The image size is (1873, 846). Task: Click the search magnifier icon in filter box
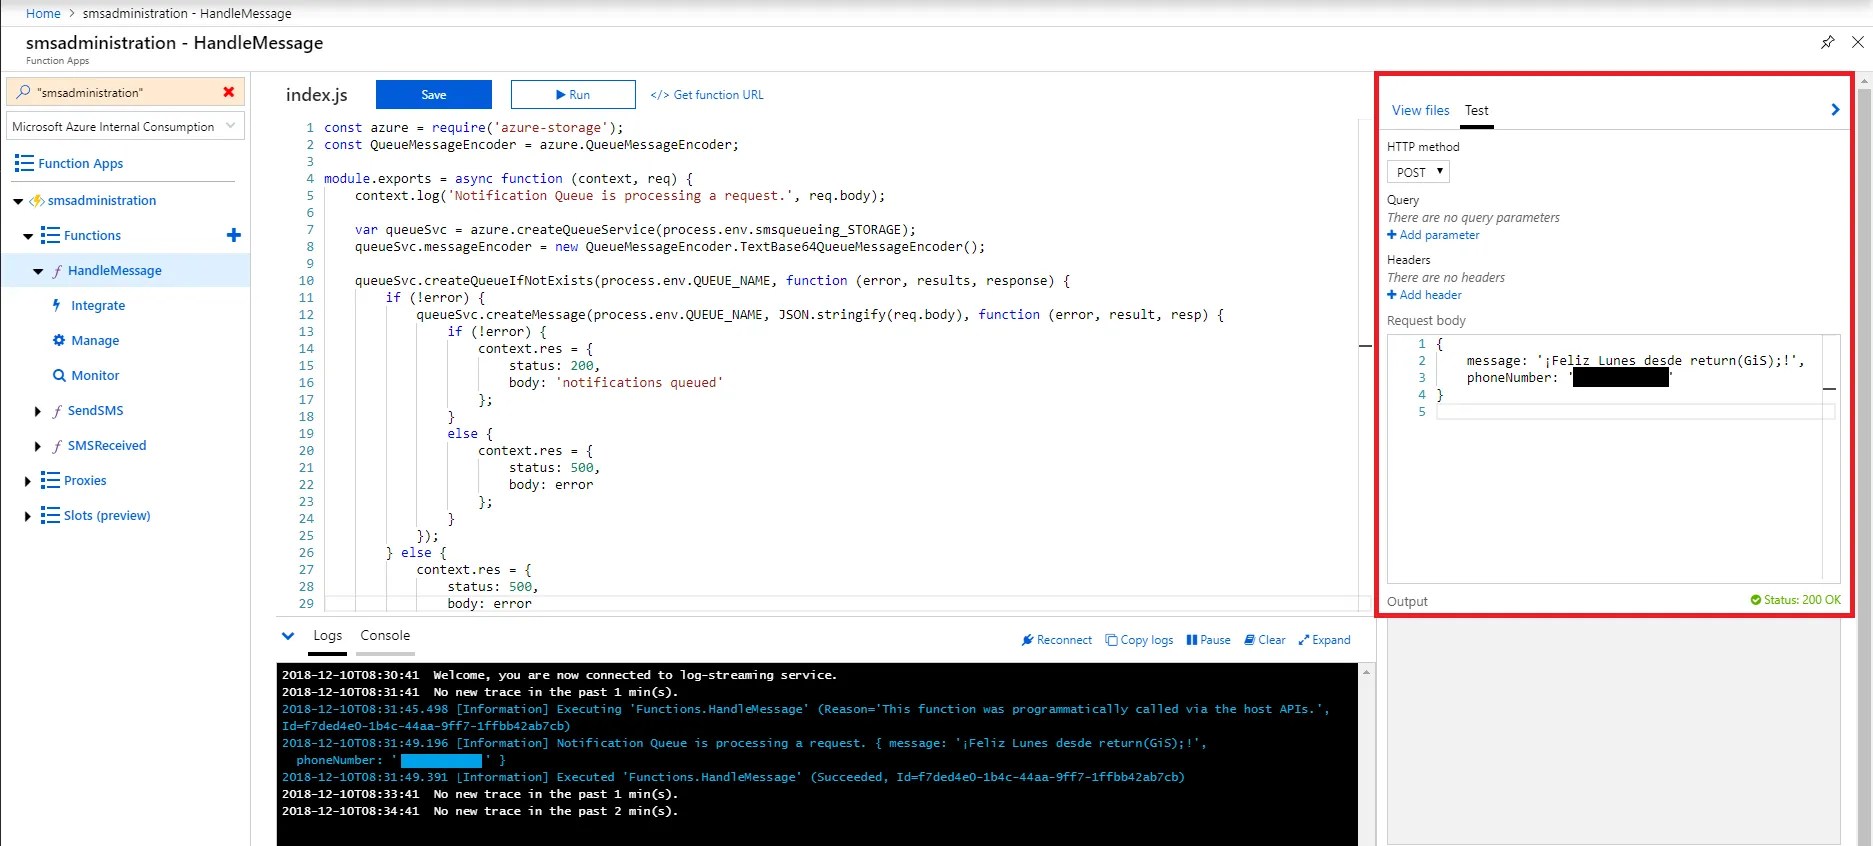click(x=23, y=92)
